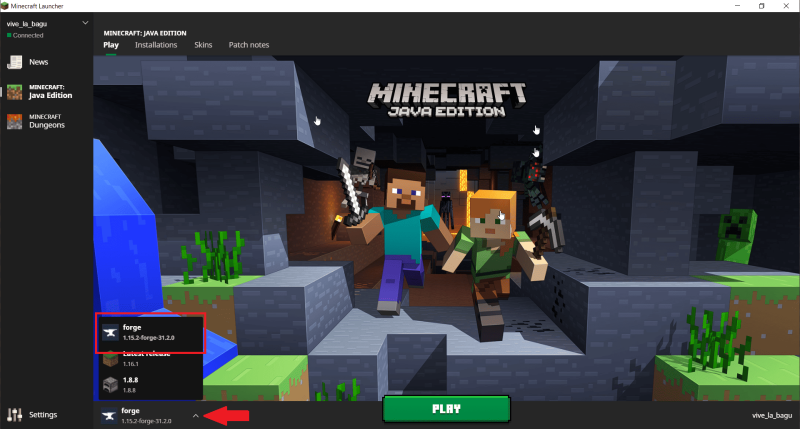The width and height of the screenshot is (800, 429).
Task: Click the forge anvil icon in bottom bar
Action: point(108,416)
